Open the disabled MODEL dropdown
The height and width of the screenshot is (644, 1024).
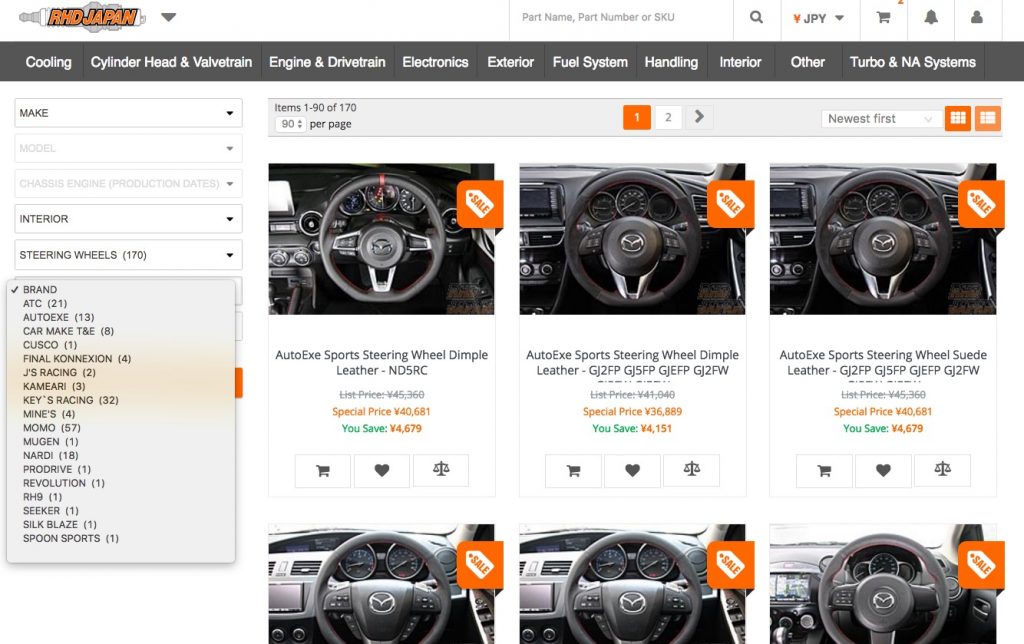click(128, 148)
